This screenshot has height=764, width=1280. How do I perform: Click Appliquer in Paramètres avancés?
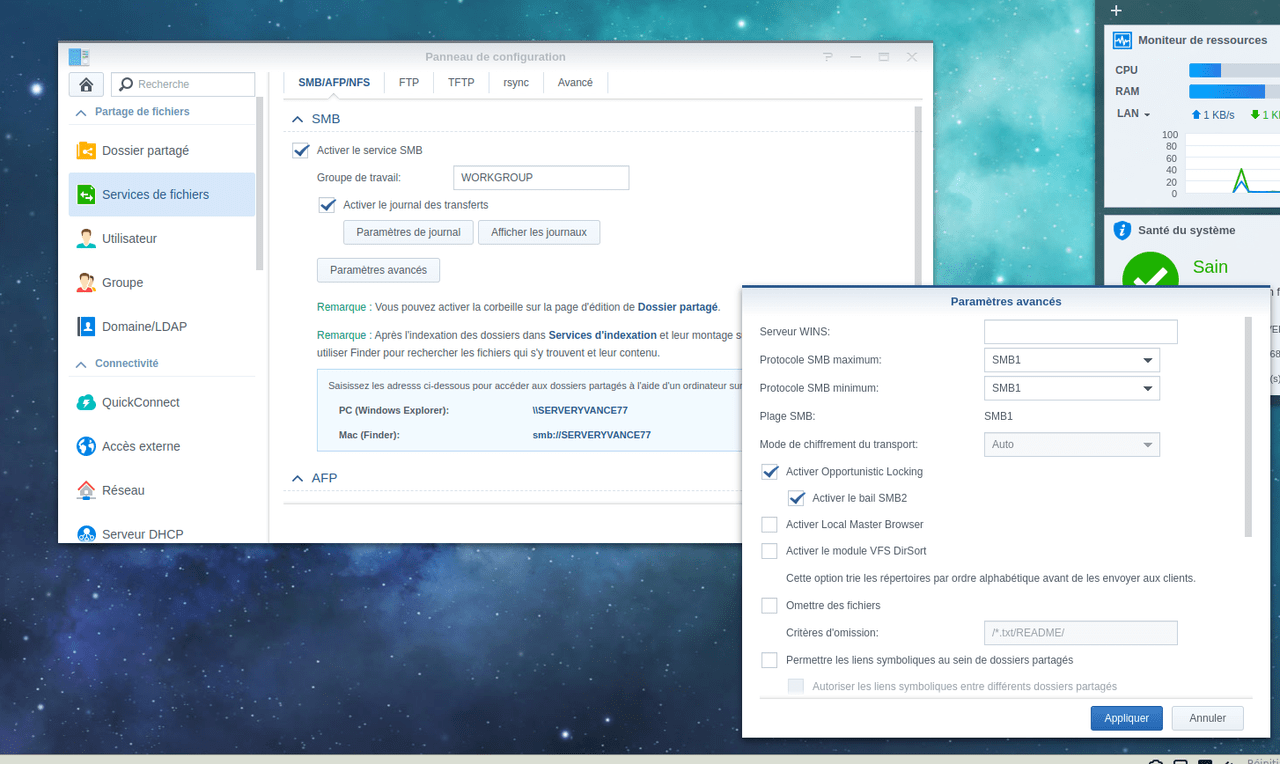click(x=1126, y=718)
